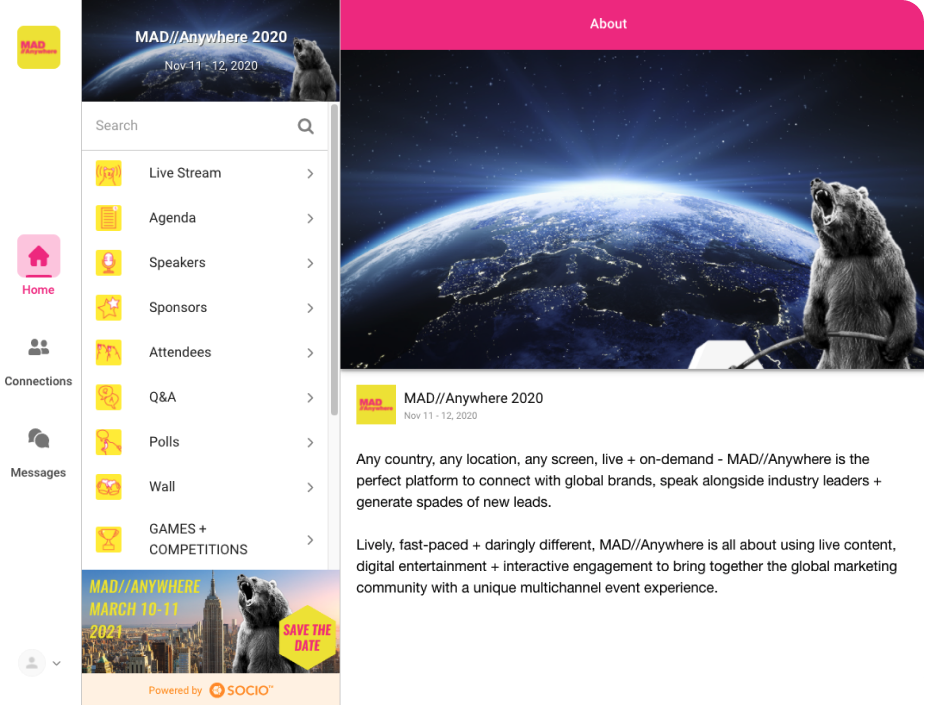Click the Agenda document icon
Screen dimensions: 925x706
[109, 218]
